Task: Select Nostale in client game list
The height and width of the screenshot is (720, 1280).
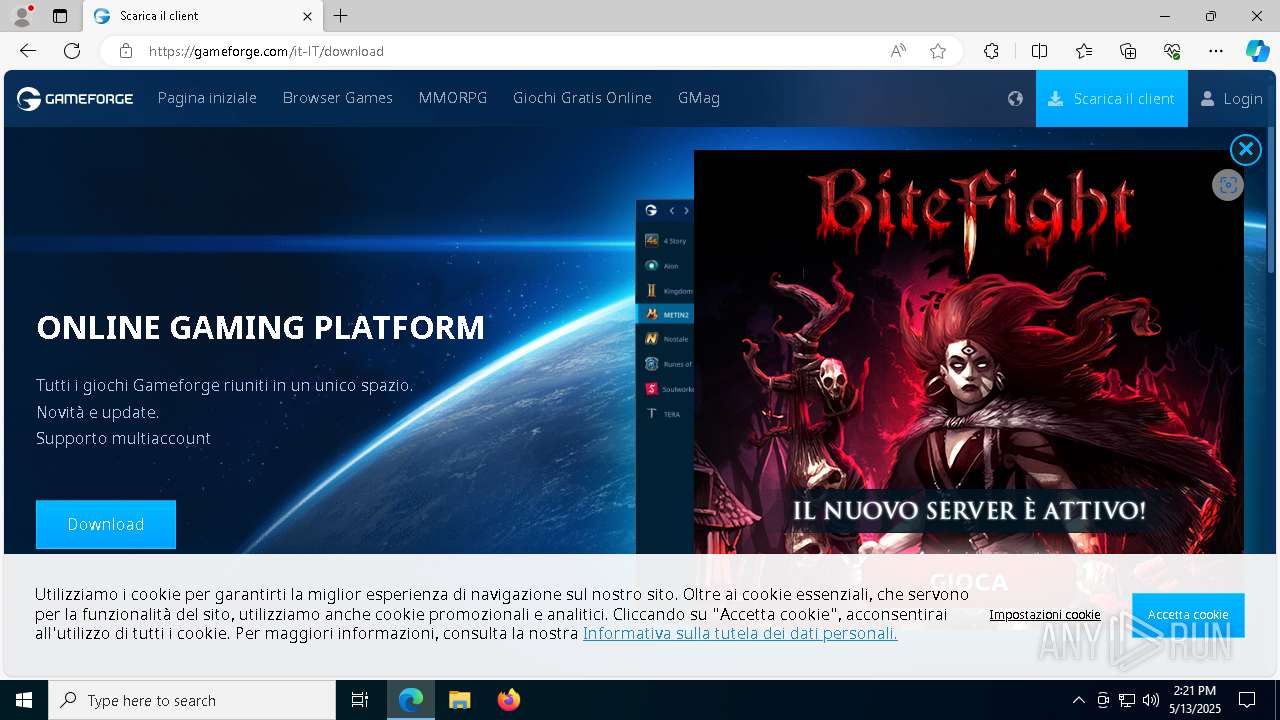Action: (665, 339)
